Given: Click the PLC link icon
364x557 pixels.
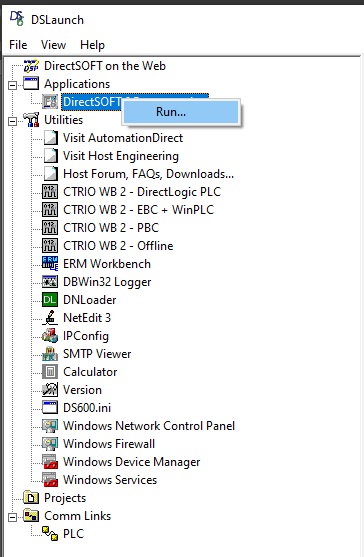Looking at the screenshot, I should [50, 534].
